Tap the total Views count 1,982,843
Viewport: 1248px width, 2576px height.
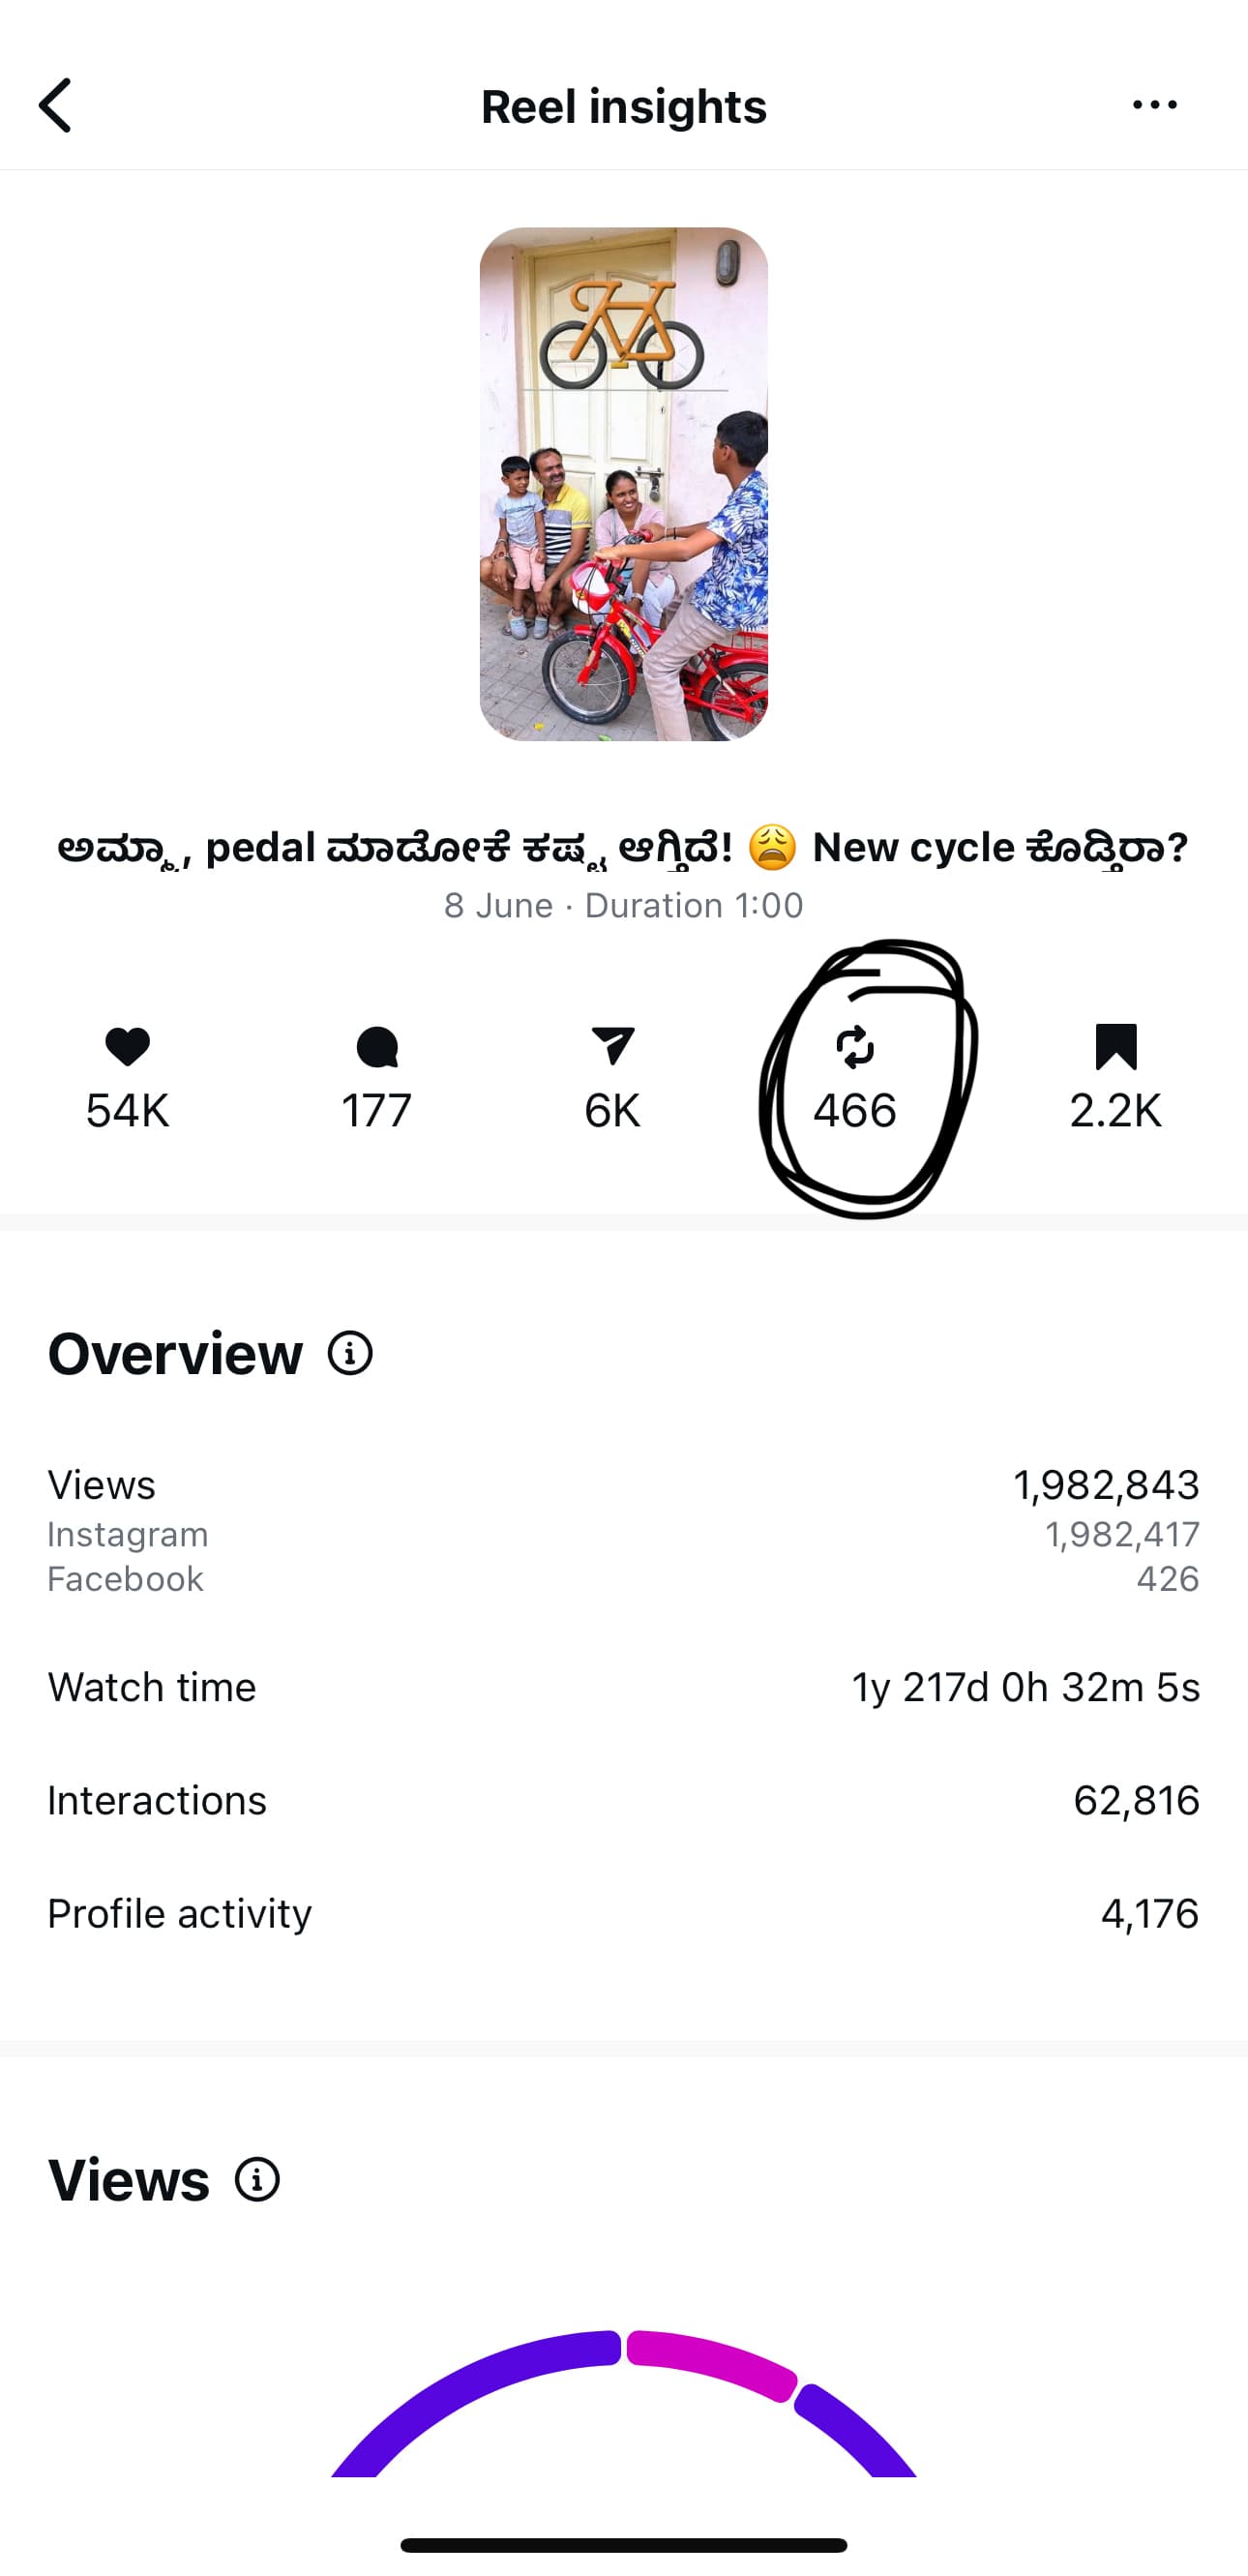click(1106, 1485)
